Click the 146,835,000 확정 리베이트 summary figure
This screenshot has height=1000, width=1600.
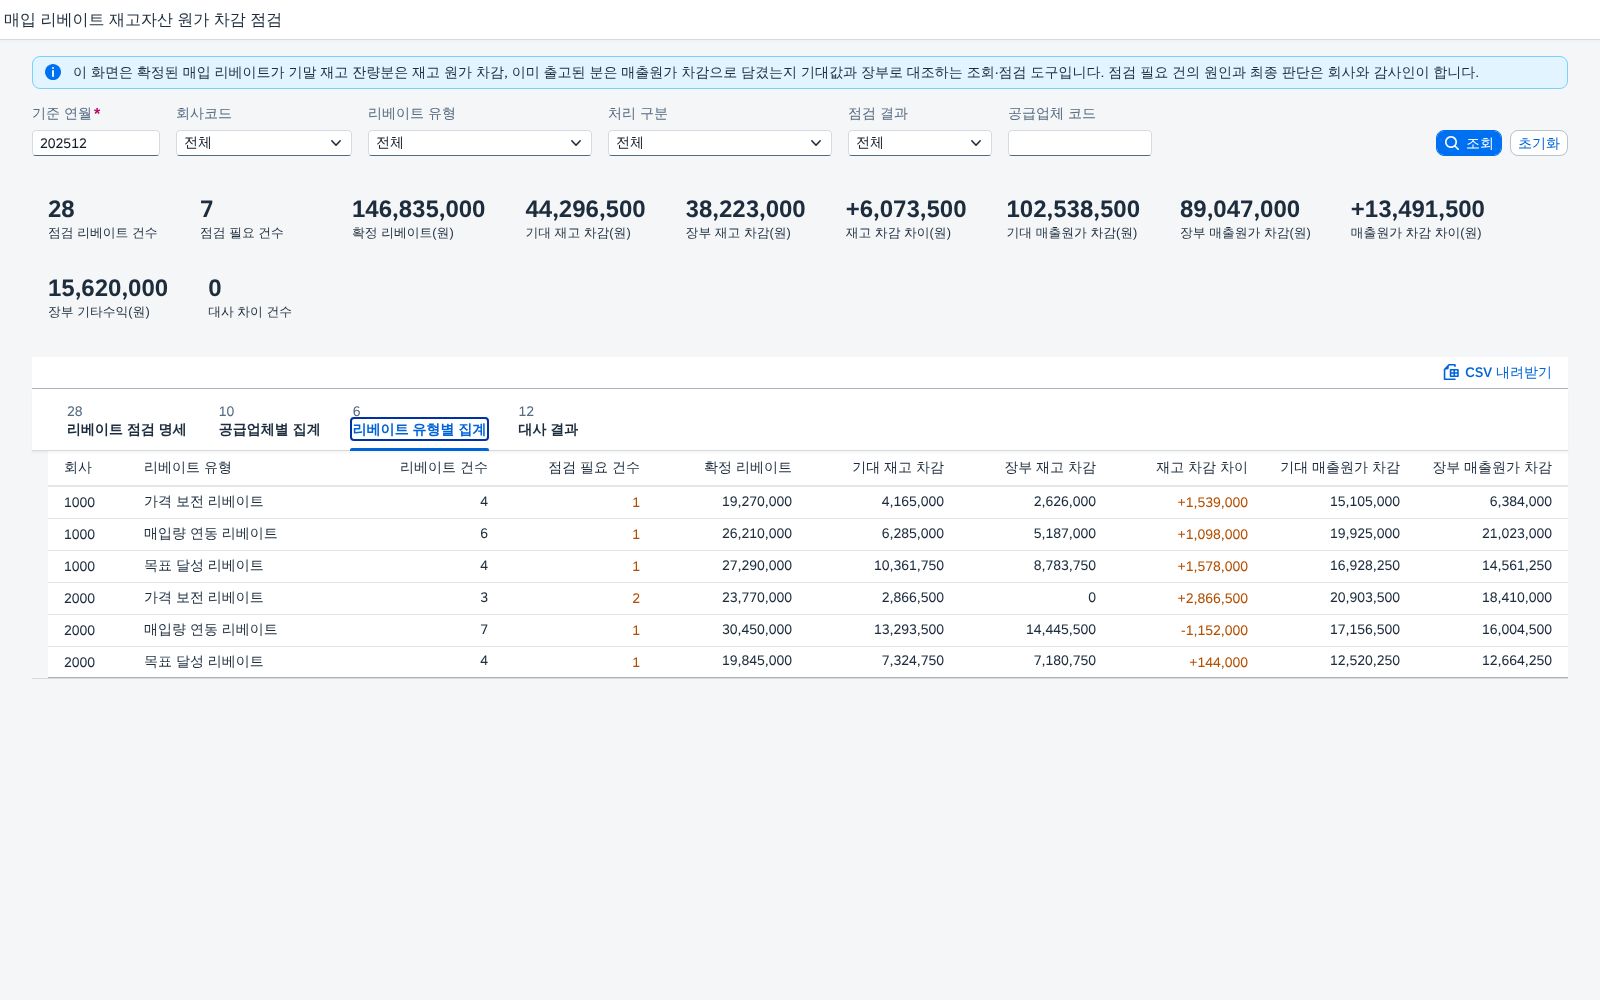click(418, 209)
